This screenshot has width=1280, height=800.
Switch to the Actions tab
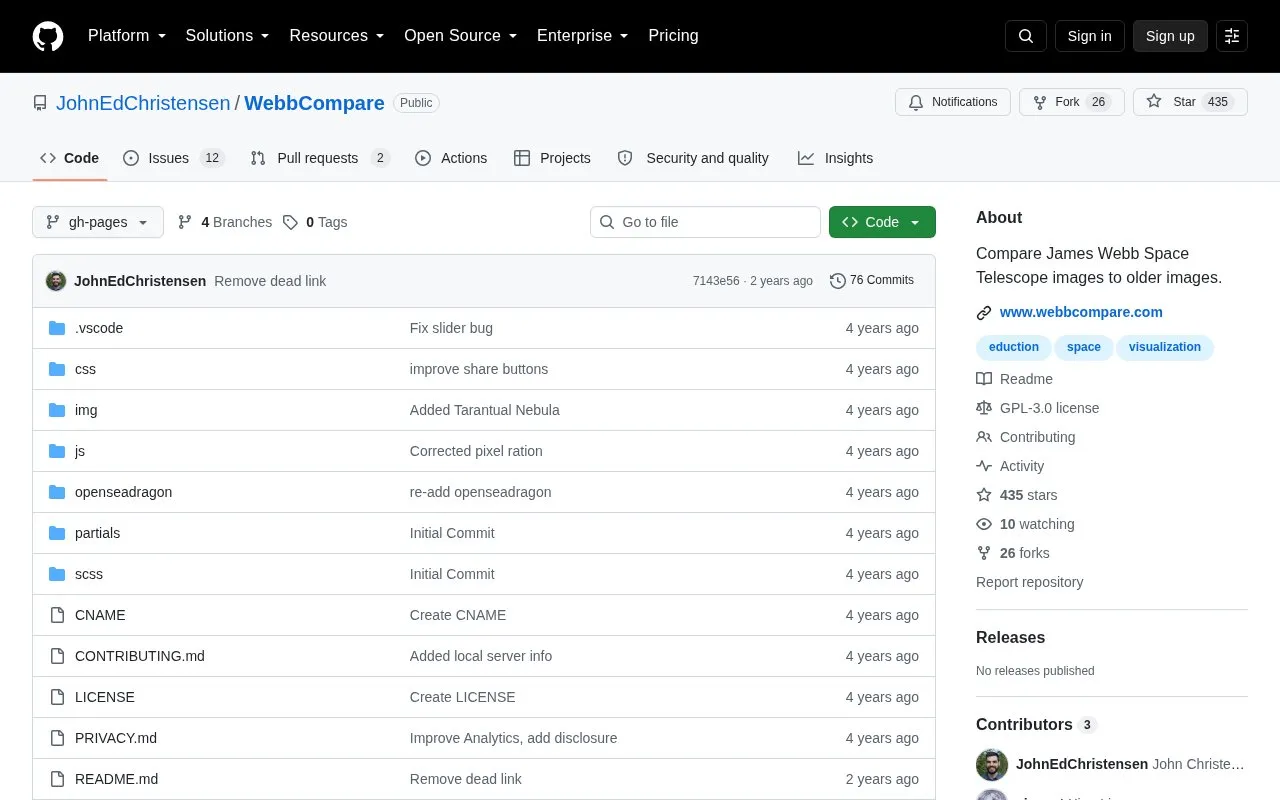(451, 158)
